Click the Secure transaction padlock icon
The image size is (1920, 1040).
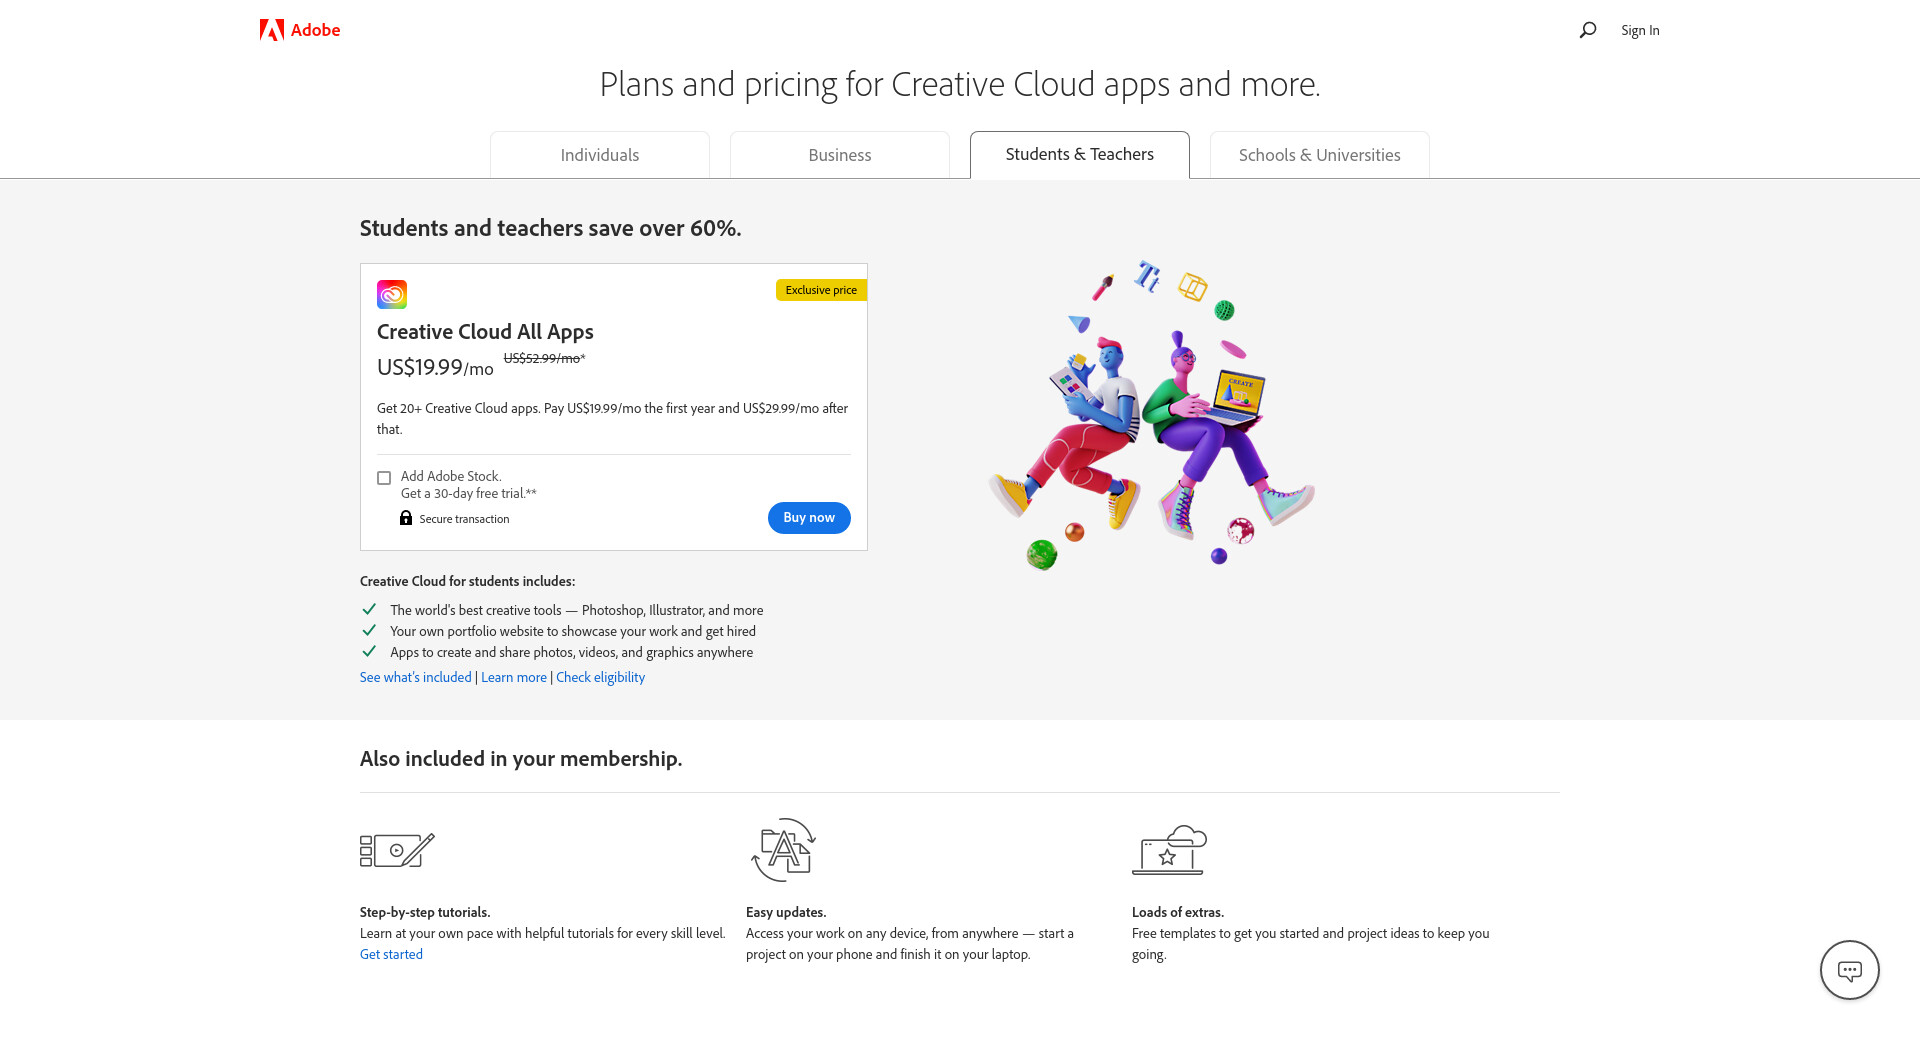coord(406,518)
